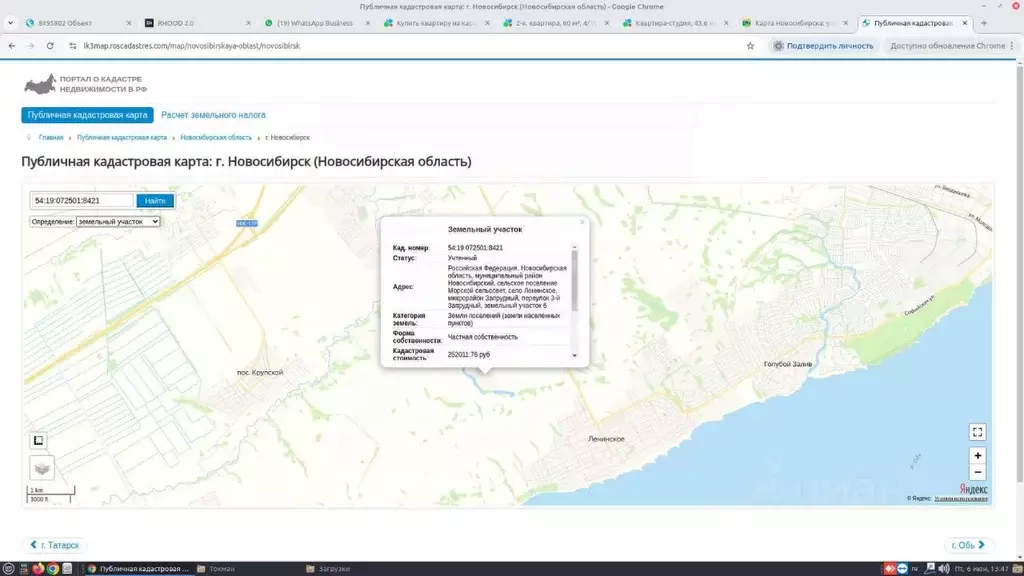Switch to the WhatsApp Business tab
Screen dimensions: 1024x576
click(315, 23)
